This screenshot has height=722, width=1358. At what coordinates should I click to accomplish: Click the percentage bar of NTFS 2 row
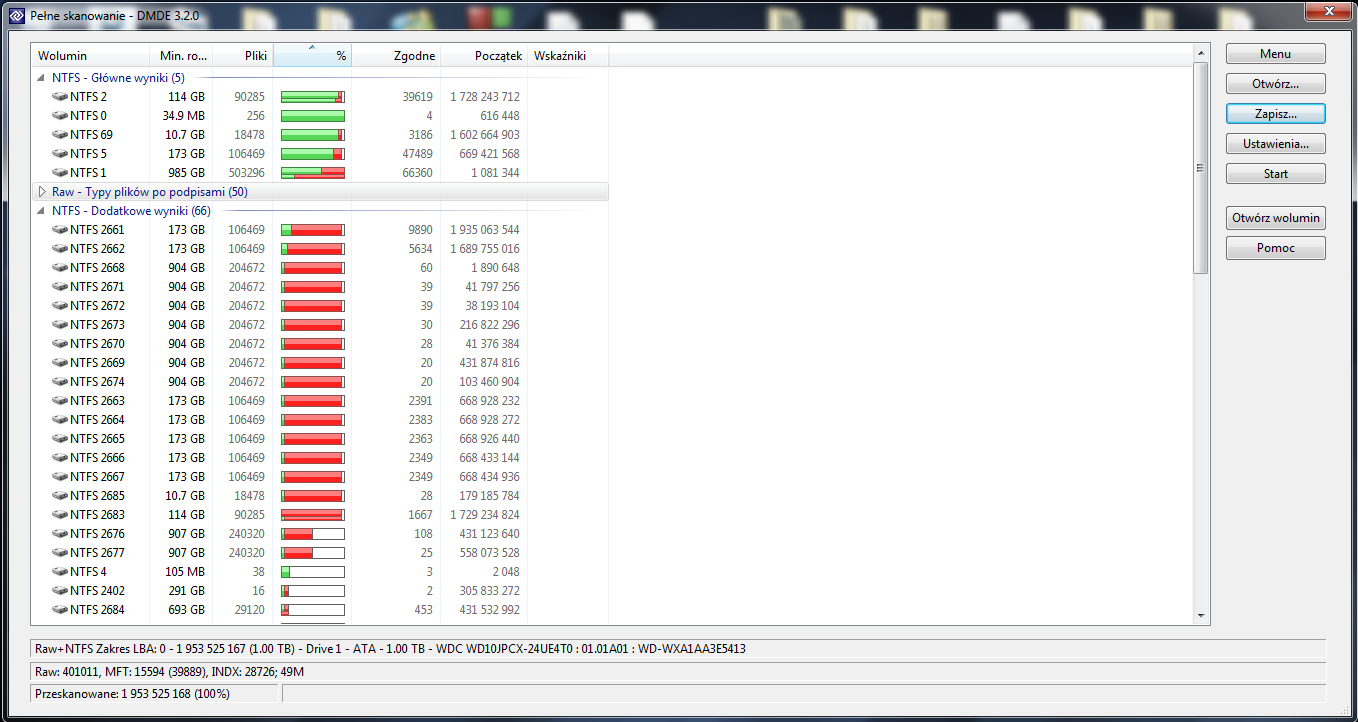tap(313, 97)
